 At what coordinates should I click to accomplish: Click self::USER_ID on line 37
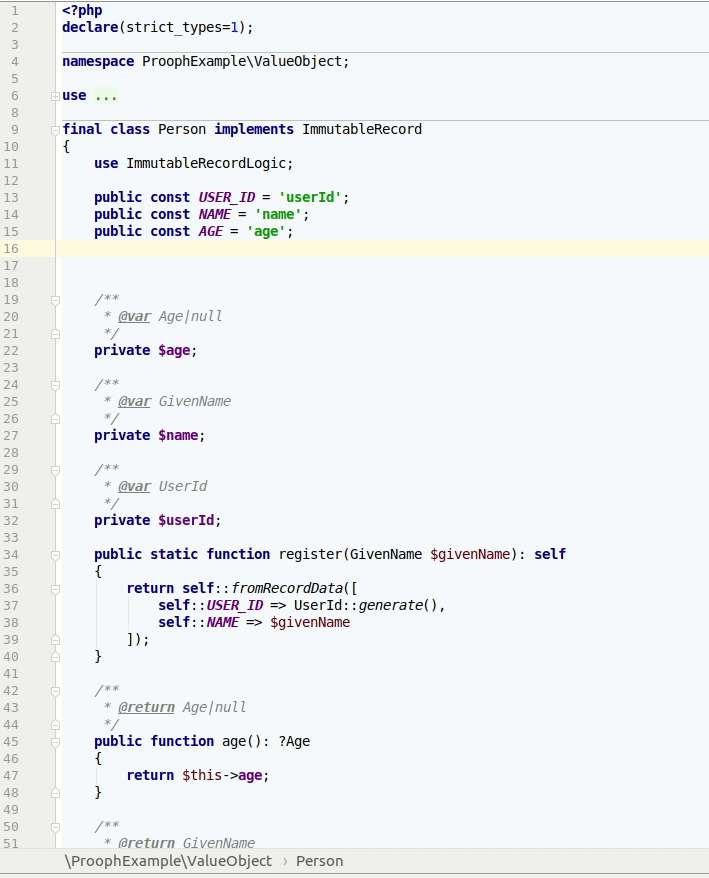pyautogui.click(x=210, y=605)
